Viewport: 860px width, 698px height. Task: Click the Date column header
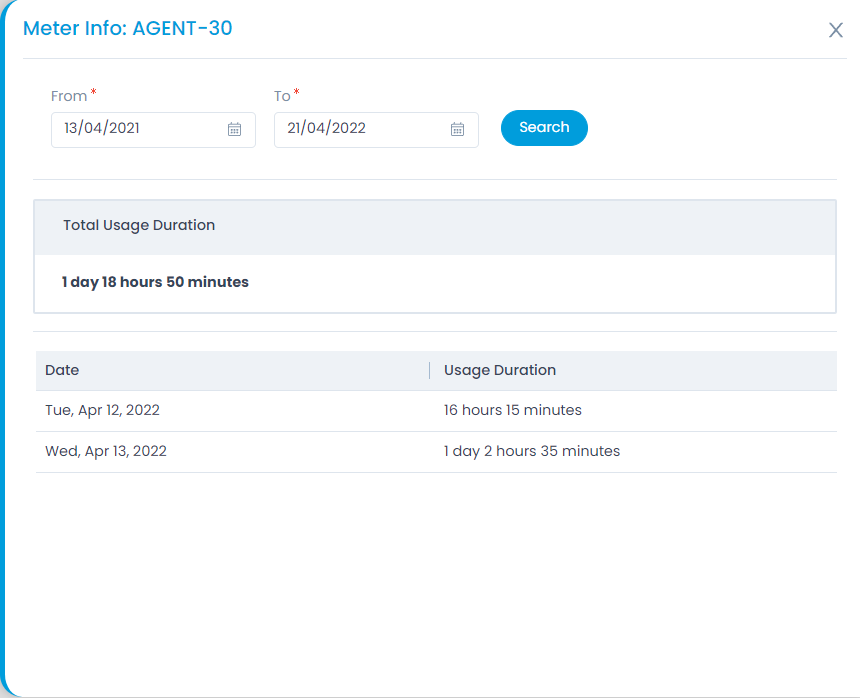(62, 370)
